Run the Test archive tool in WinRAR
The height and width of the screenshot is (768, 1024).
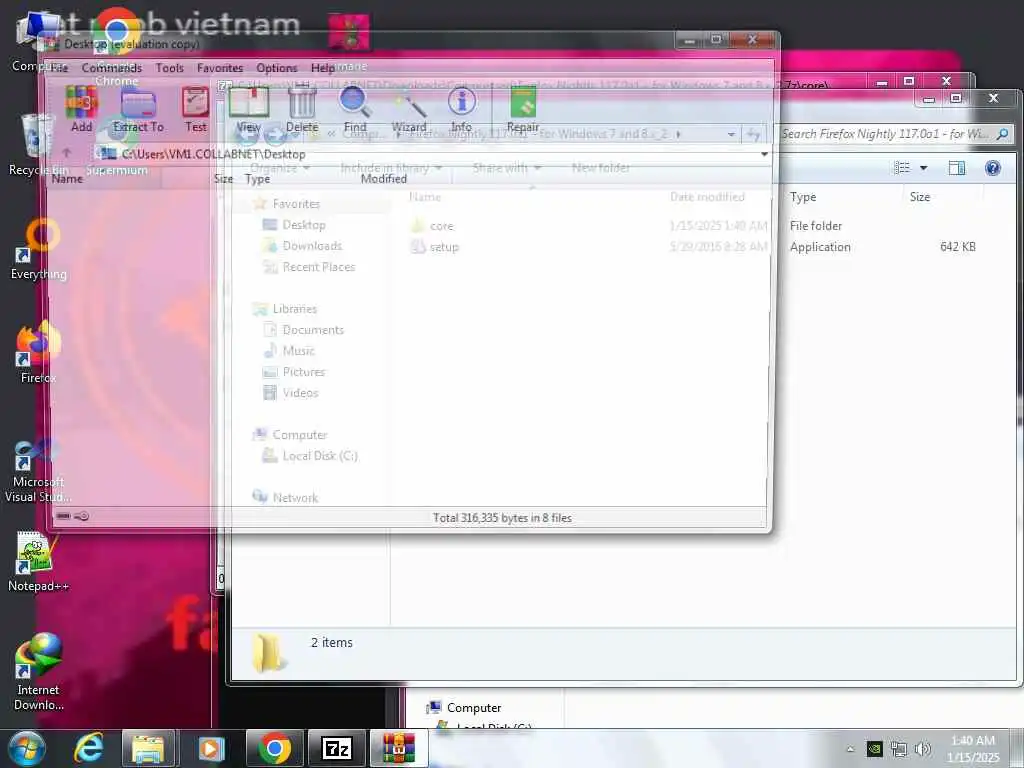point(195,108)
